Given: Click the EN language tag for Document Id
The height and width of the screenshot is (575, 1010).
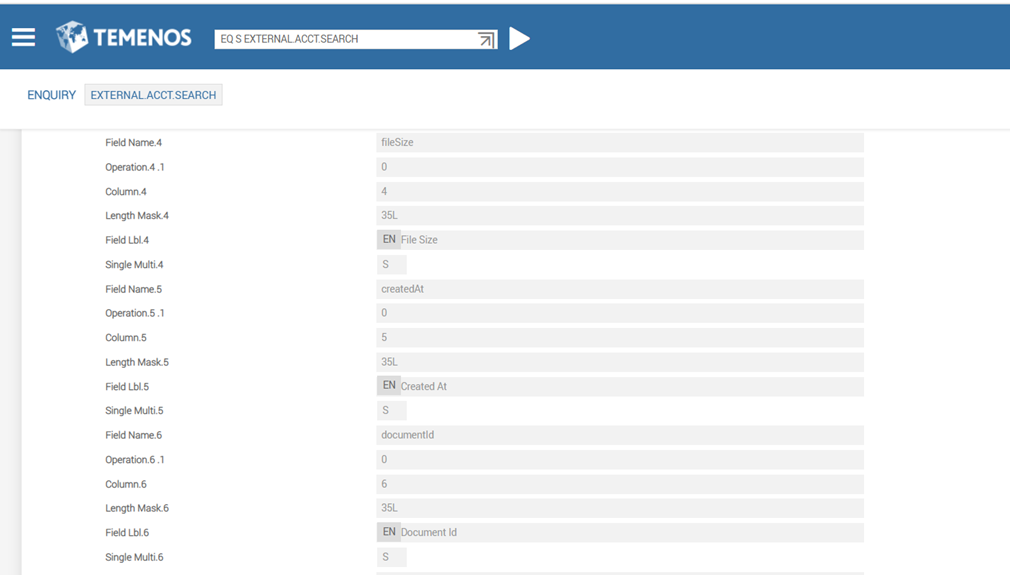Looking at the screenshot, I should coord(389,532).
